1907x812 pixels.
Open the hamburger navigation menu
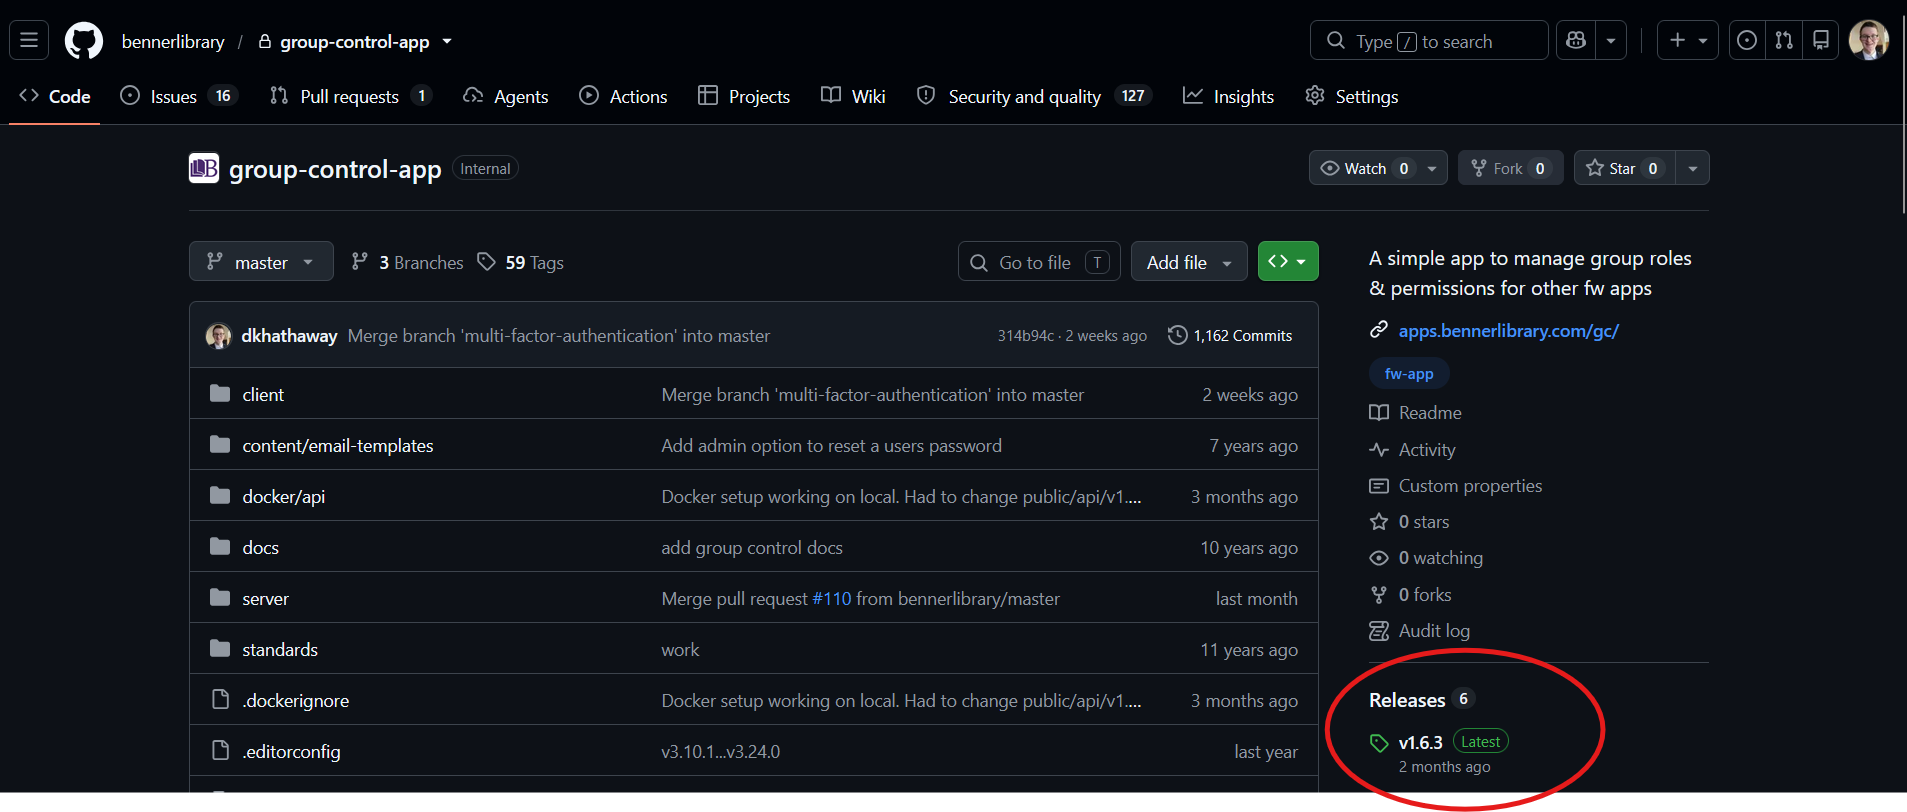click(29, 41)
